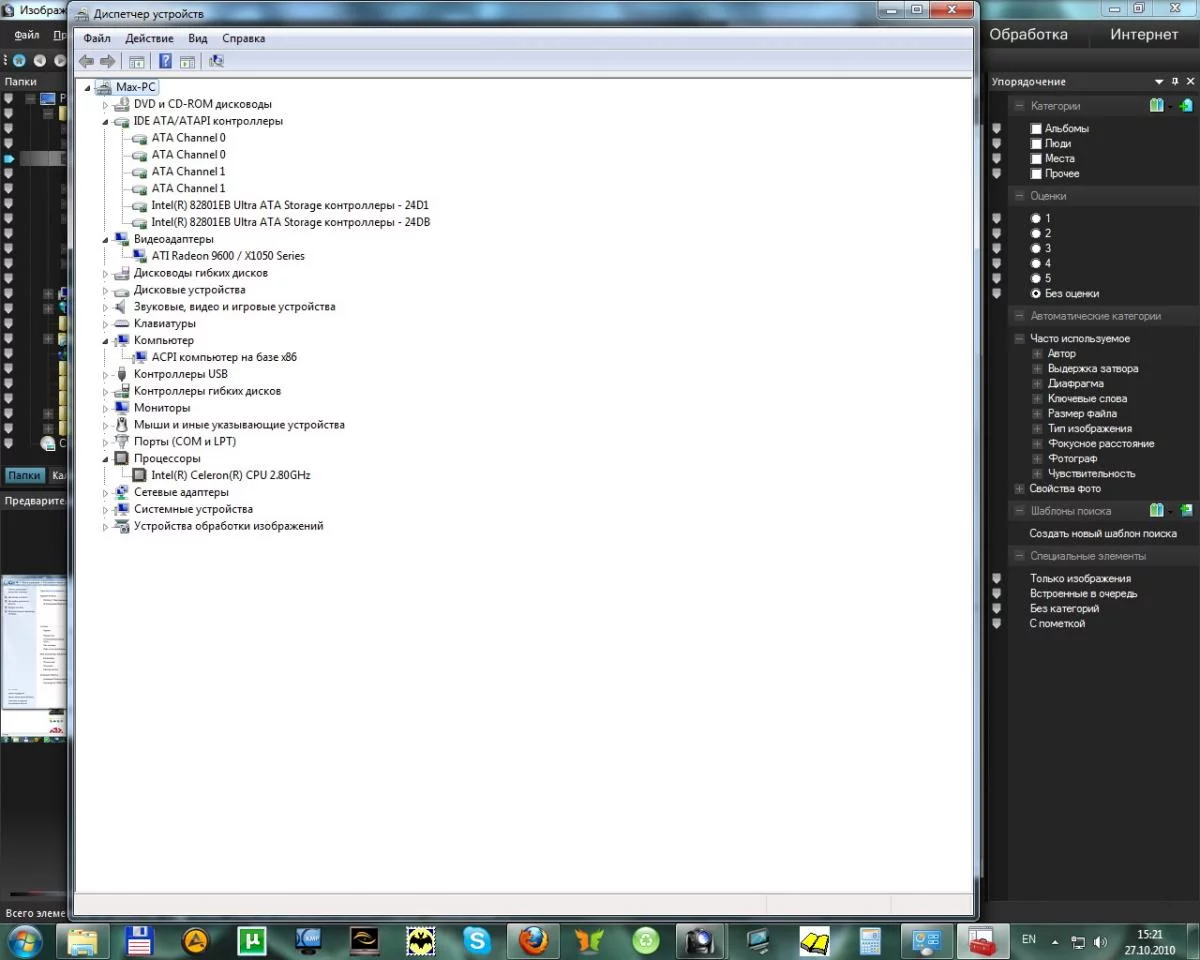Image resolution: width=1200 pixels, height=960 pixels.
Task: Select rating 2 radio button
Action: pos(1036,233)
